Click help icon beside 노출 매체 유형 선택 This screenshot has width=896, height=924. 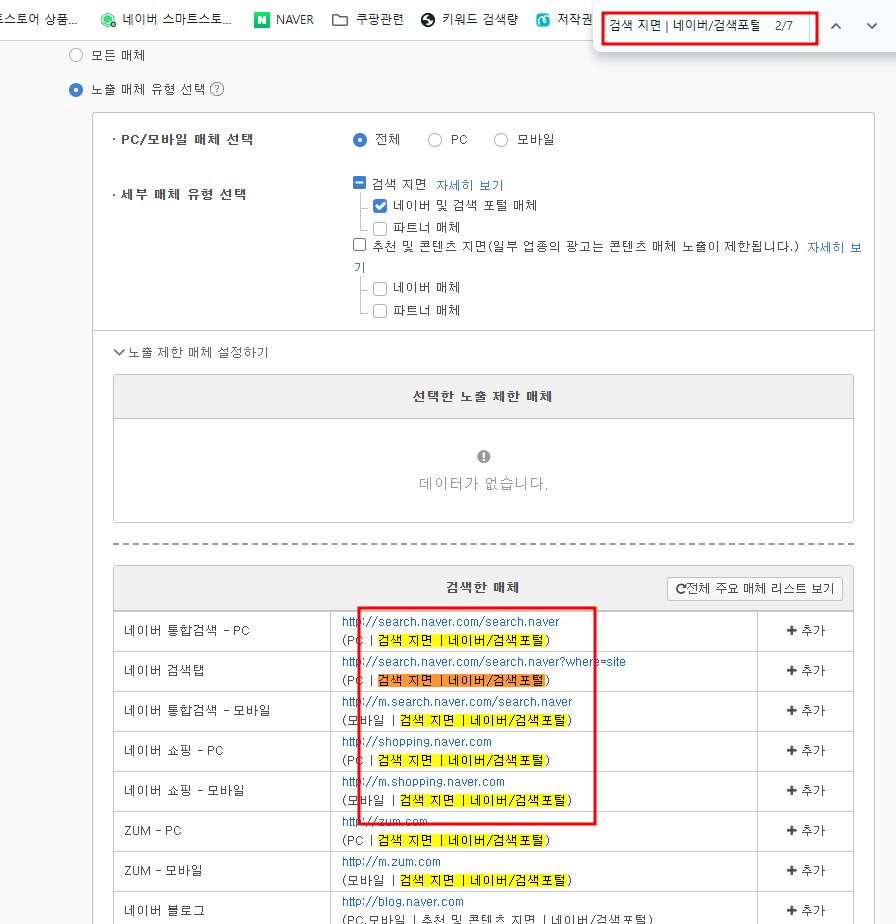click(217, 89)
